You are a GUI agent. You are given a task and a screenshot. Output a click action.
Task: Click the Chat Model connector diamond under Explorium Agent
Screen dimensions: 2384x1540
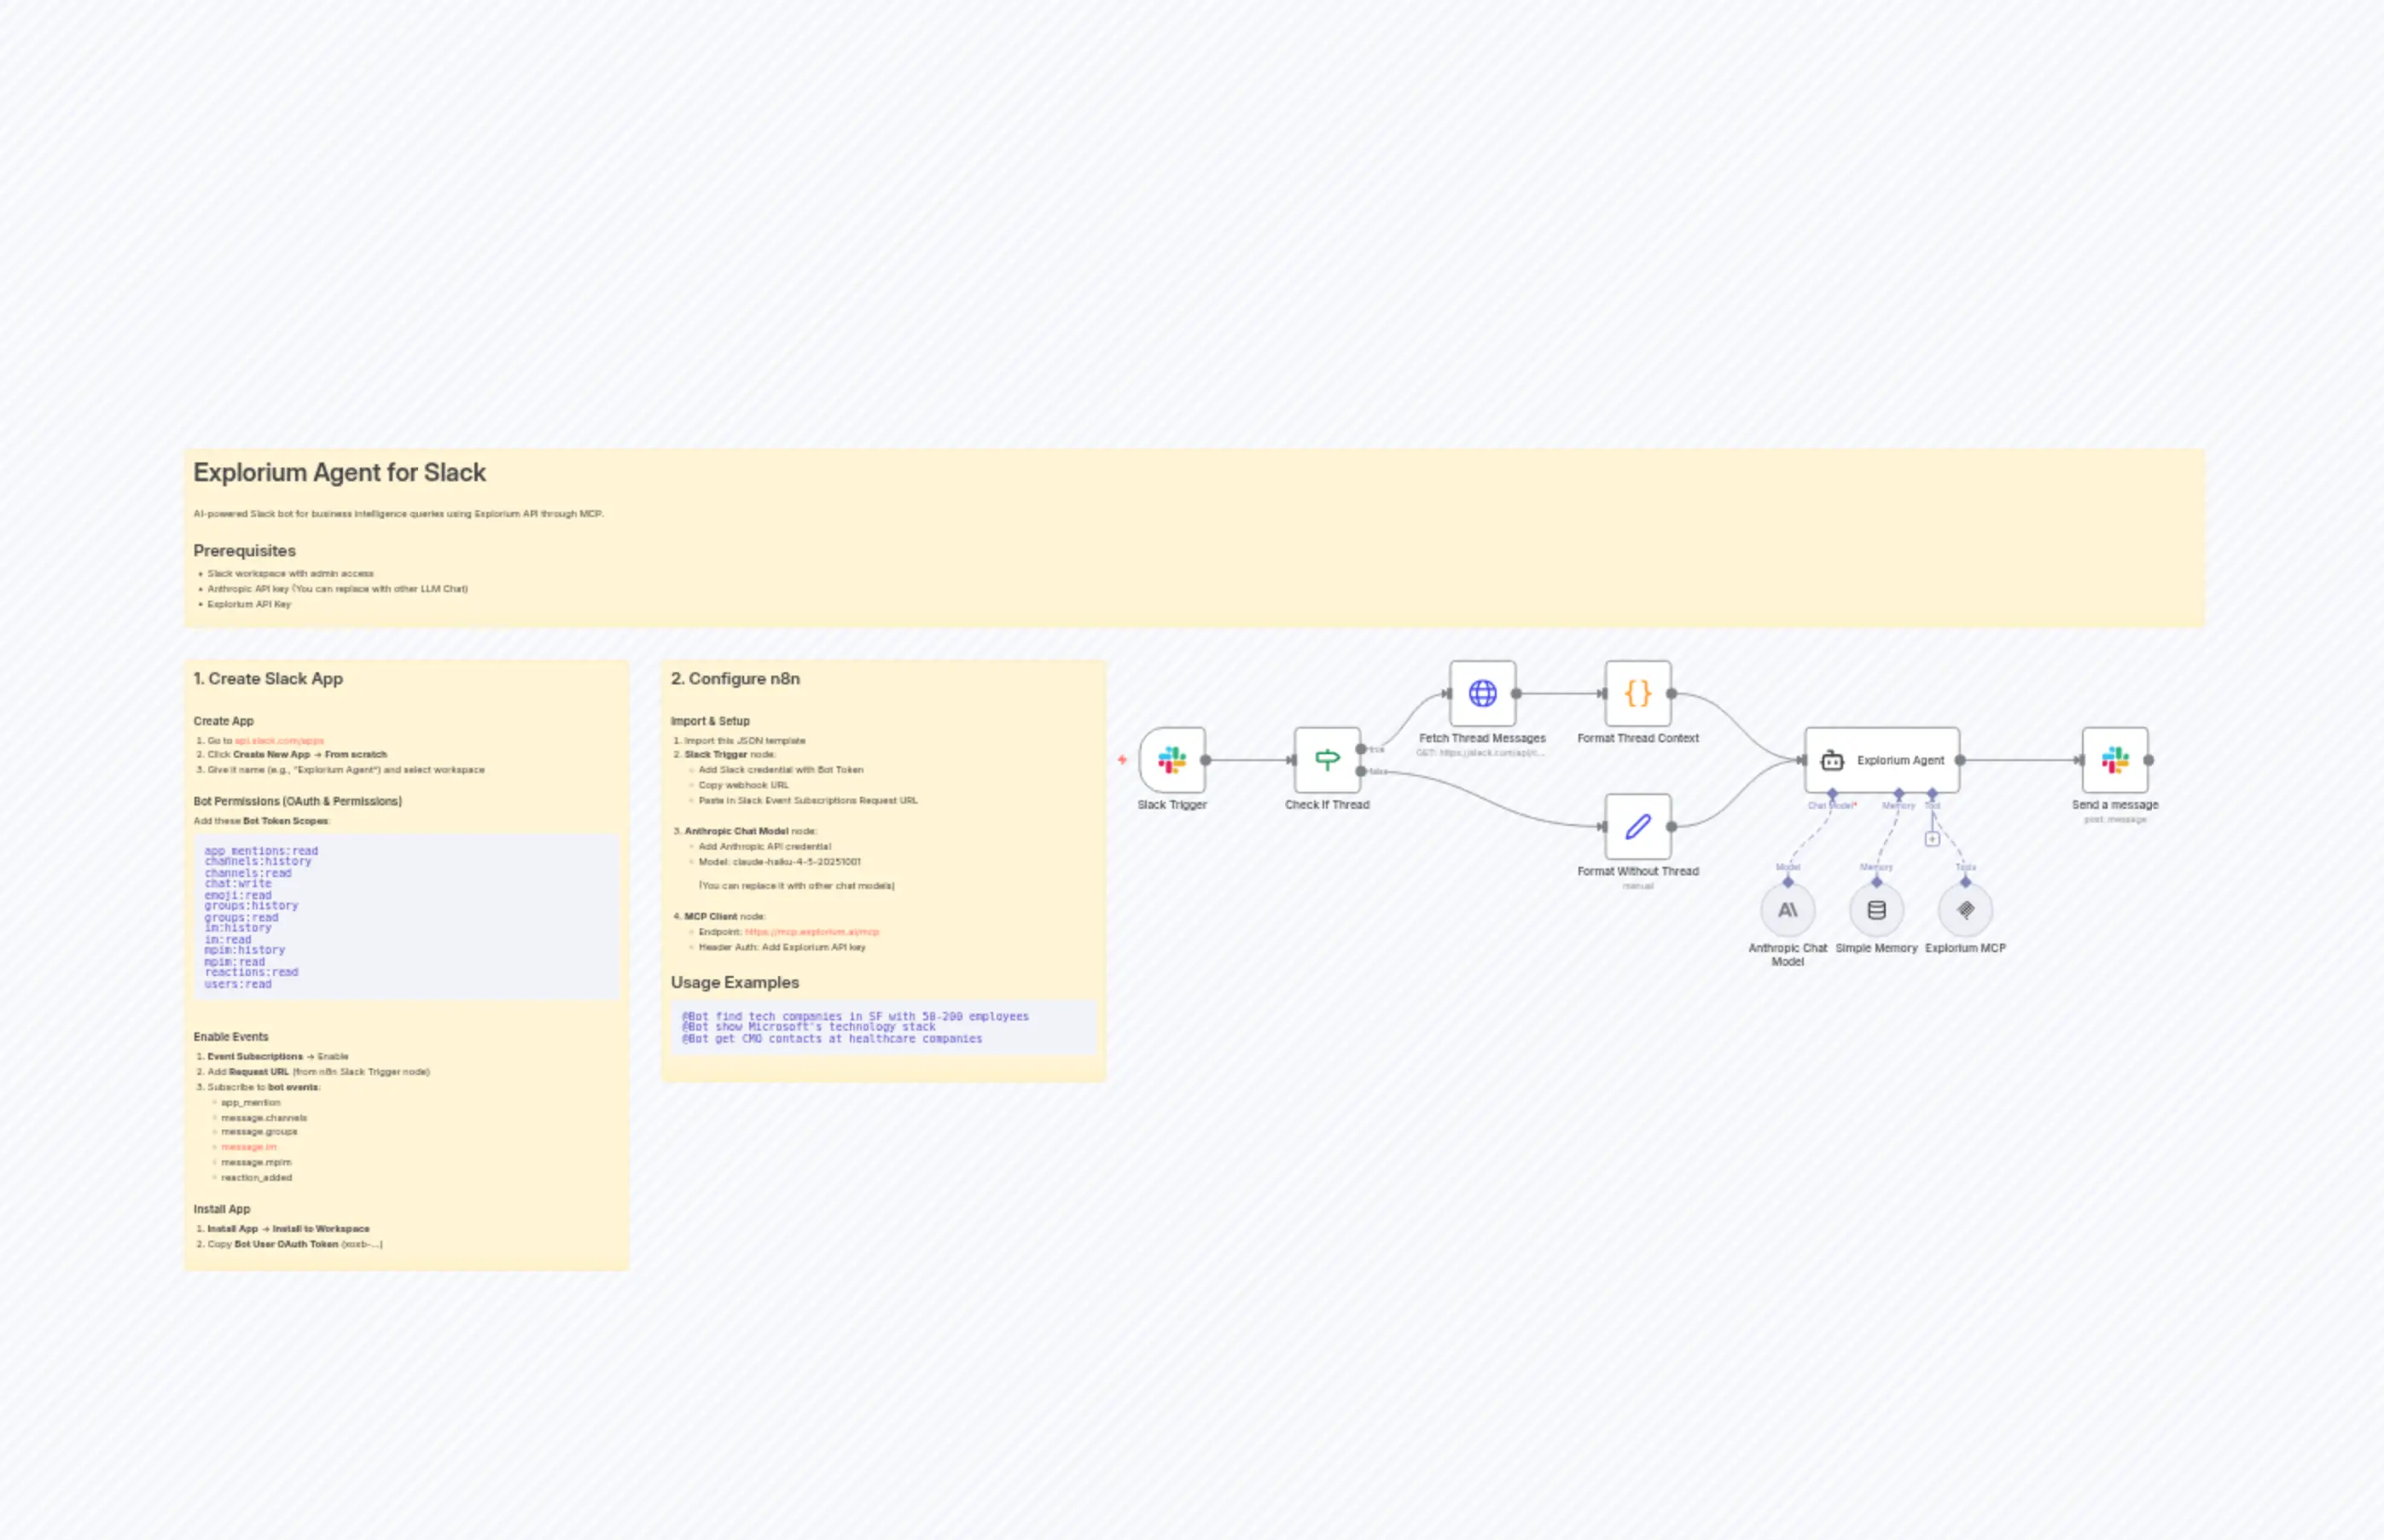tap(1832, 793)
